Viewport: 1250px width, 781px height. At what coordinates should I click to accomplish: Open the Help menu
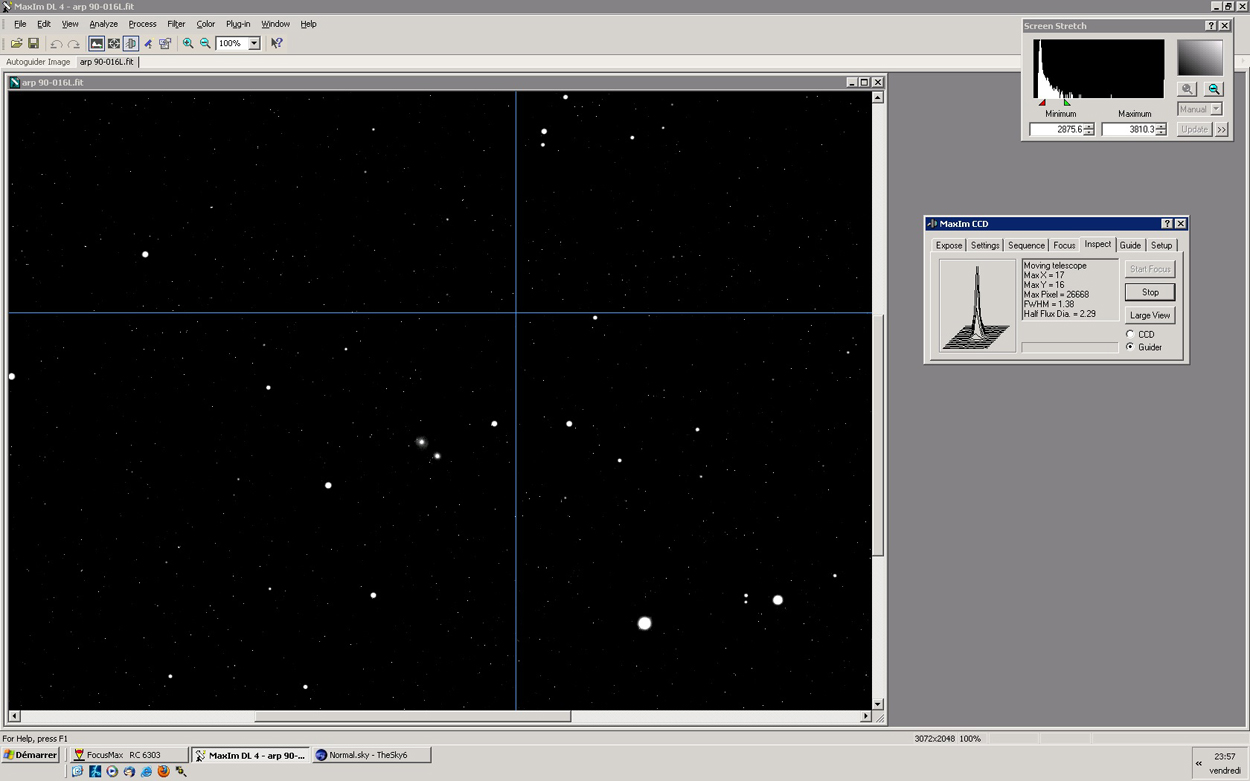[x=308, y=24]
